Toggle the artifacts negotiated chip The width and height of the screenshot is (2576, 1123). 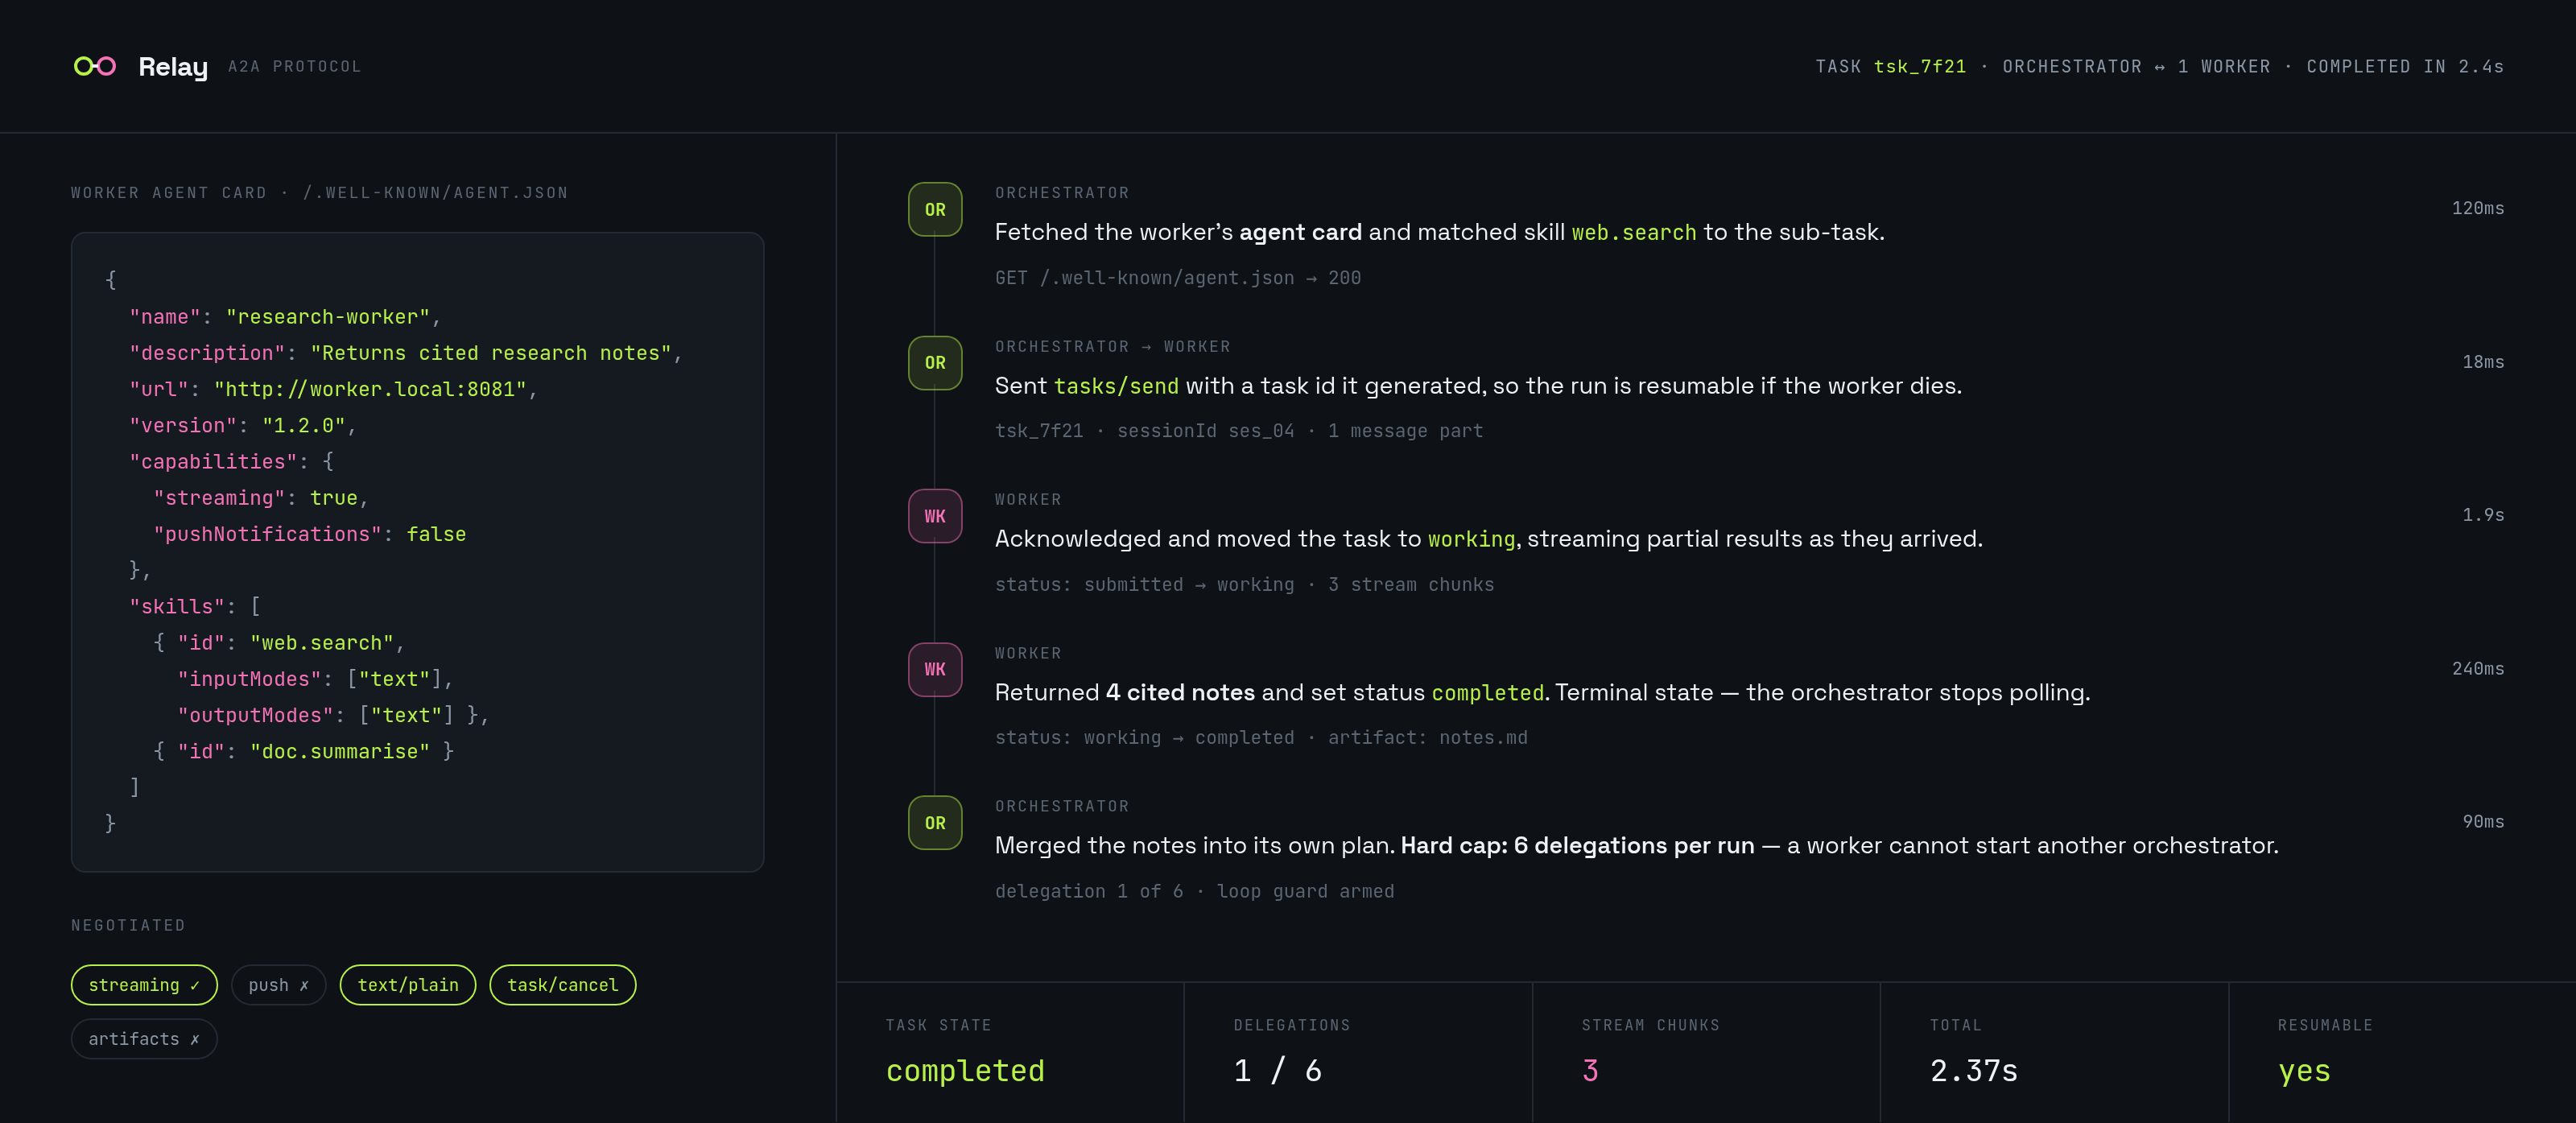[144, 1039]
